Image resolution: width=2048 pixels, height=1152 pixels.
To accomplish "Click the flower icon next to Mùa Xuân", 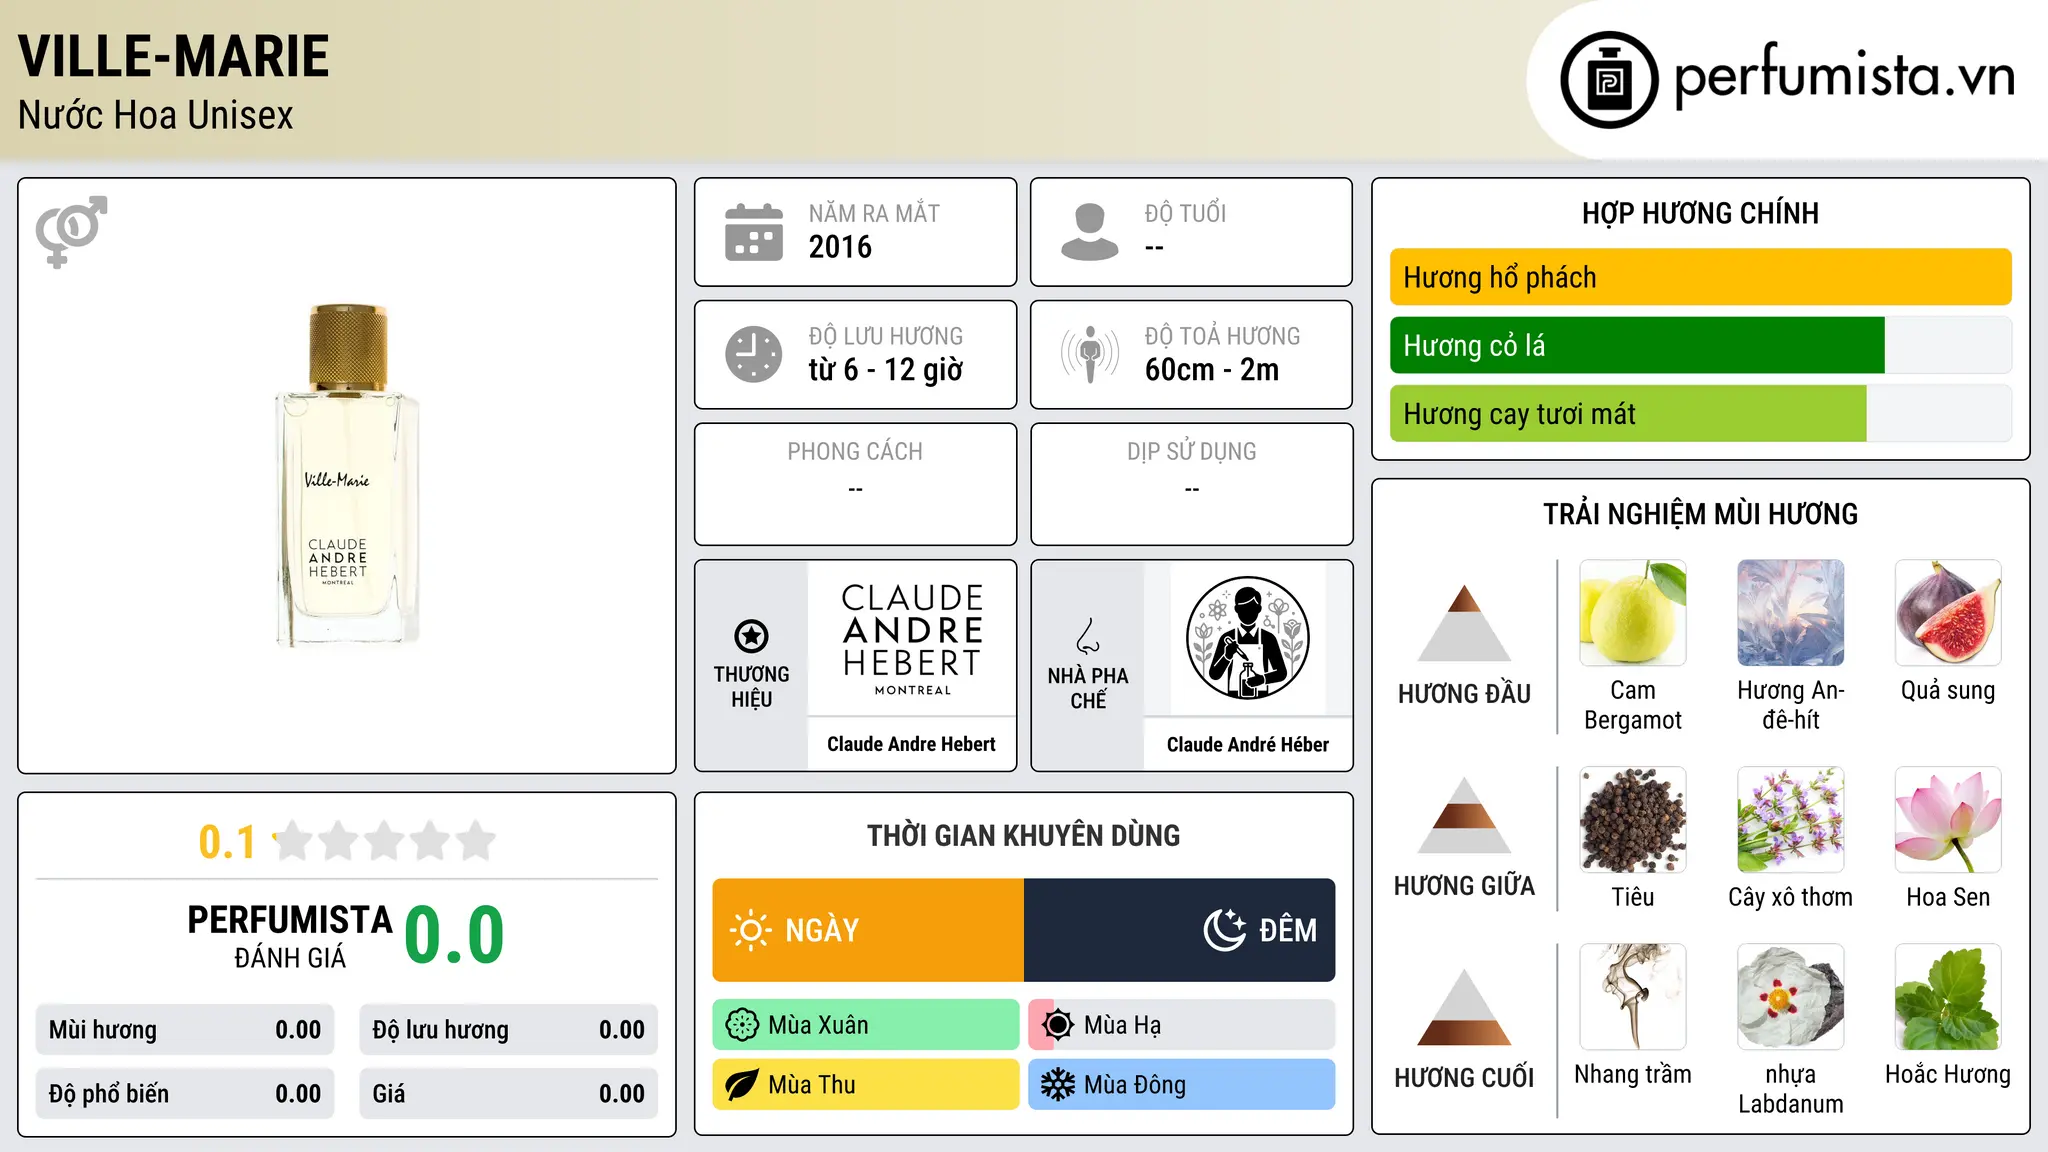I will pyautogui.click(x=742, y=1025).
